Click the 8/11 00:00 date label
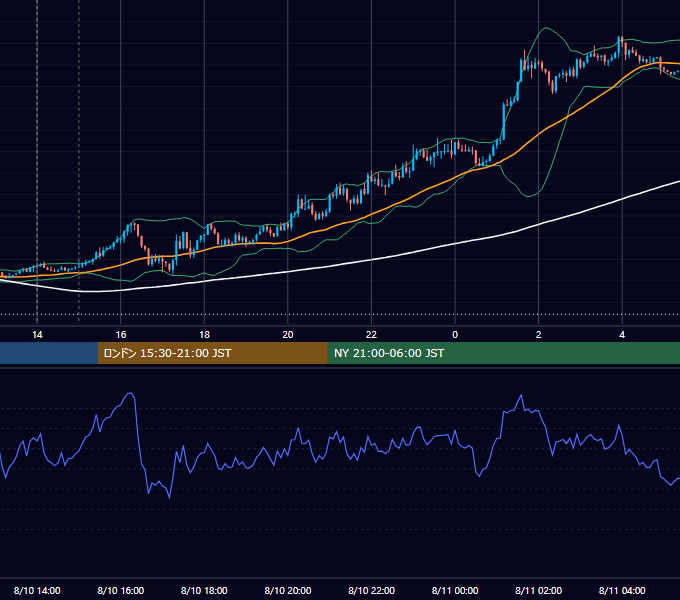680x600 pixels. pyautogui.click(x=455, y=590)
